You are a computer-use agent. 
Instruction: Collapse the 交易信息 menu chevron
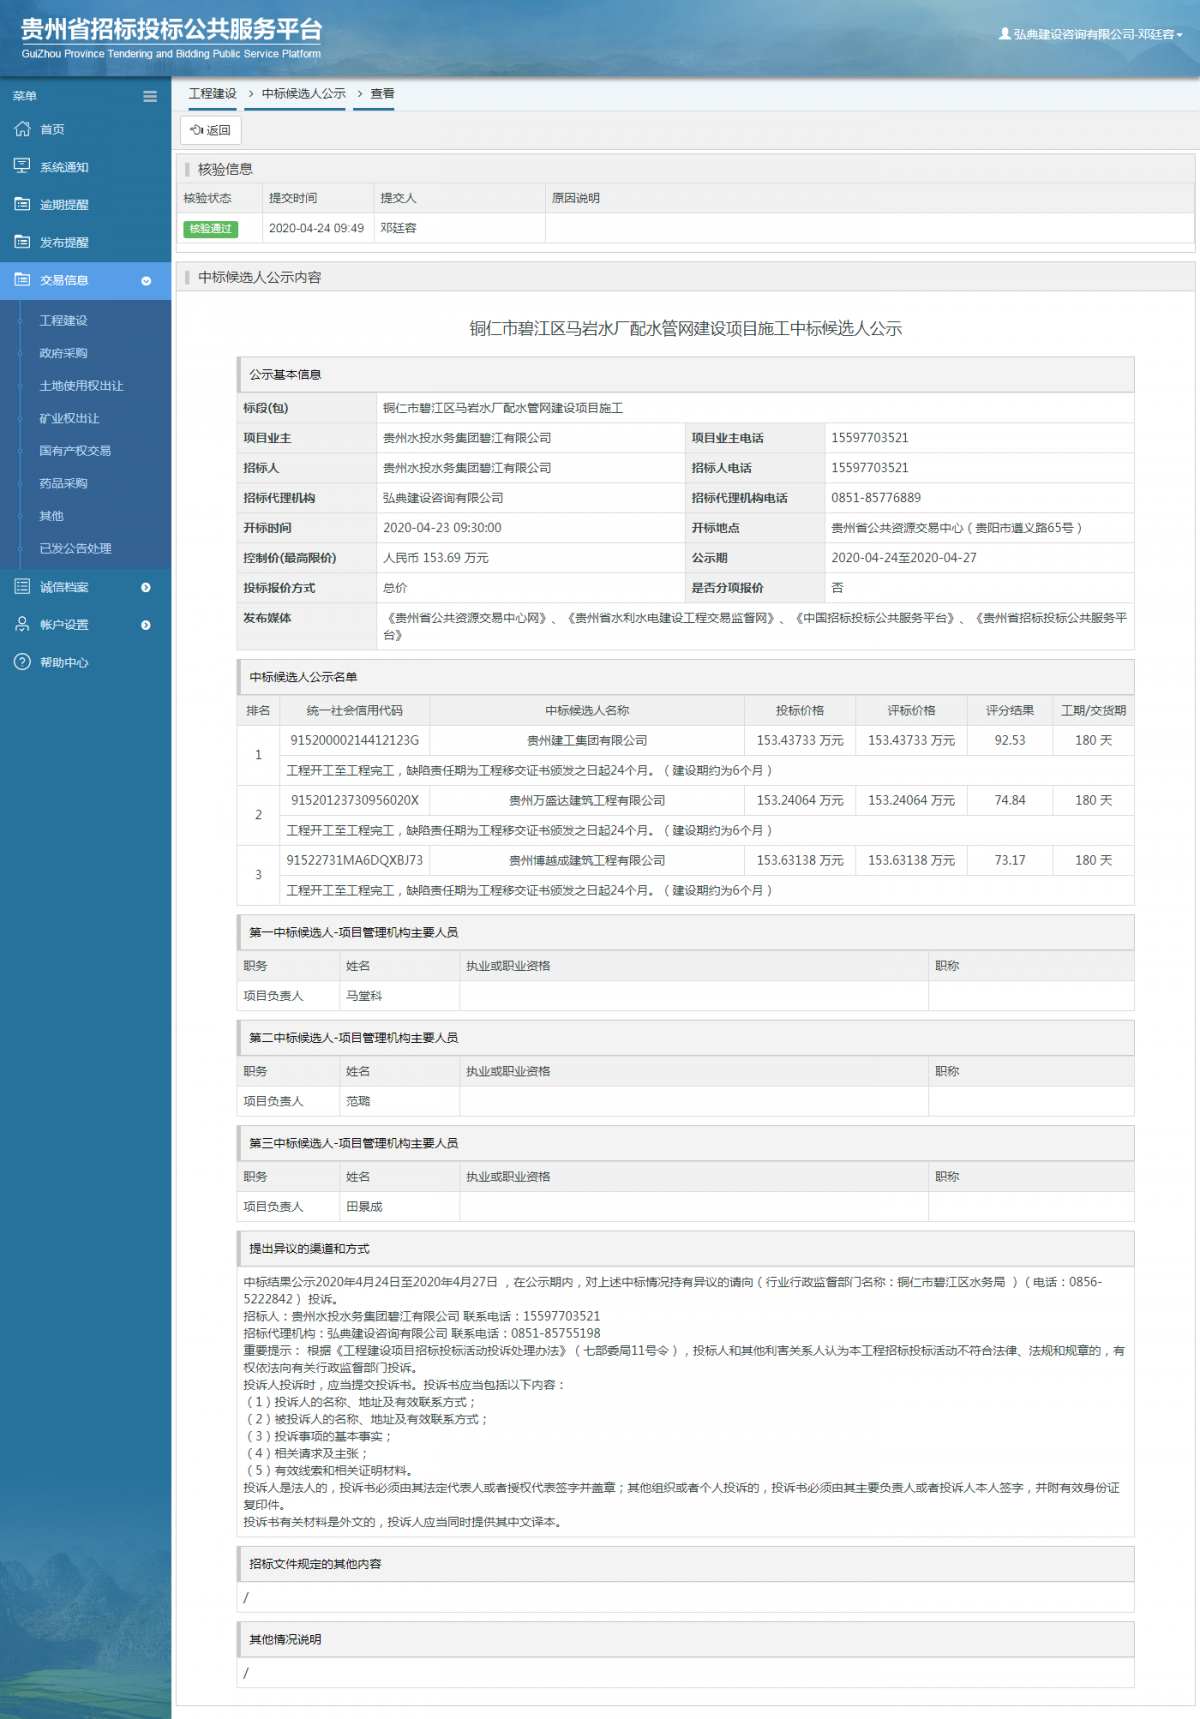tap(146, 281)
